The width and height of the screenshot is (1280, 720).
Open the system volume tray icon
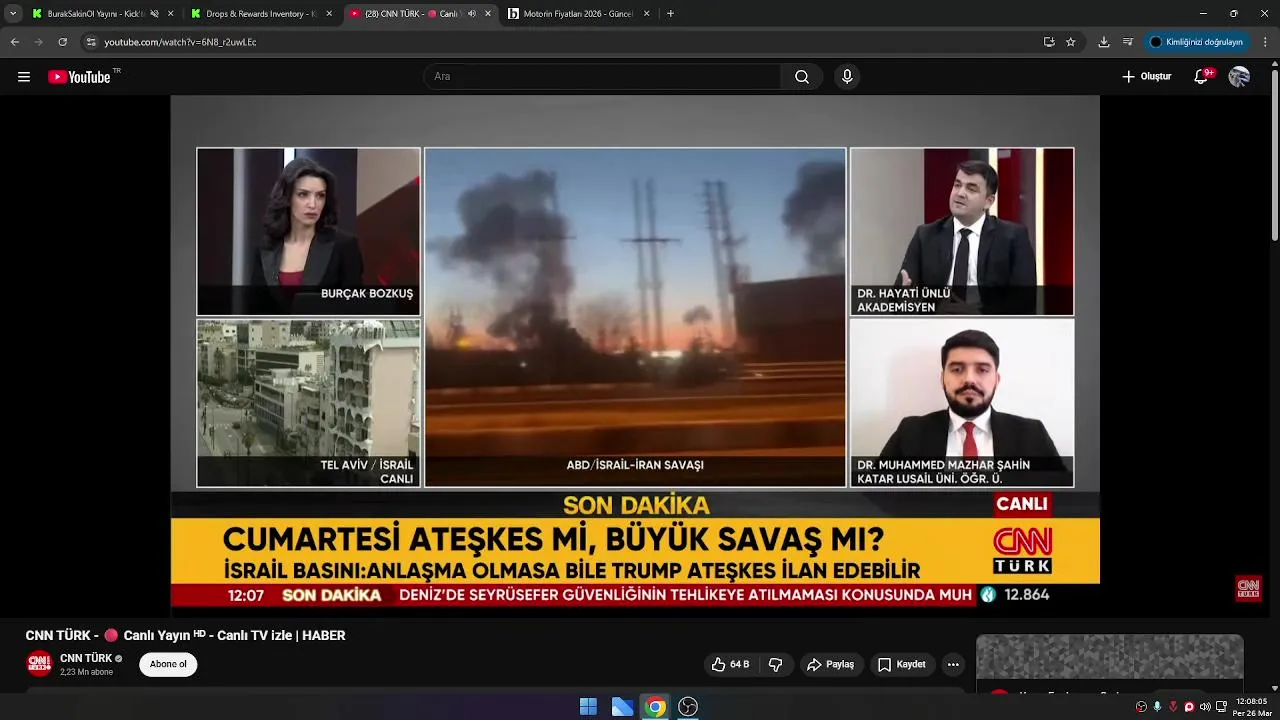pos(1206,707)
